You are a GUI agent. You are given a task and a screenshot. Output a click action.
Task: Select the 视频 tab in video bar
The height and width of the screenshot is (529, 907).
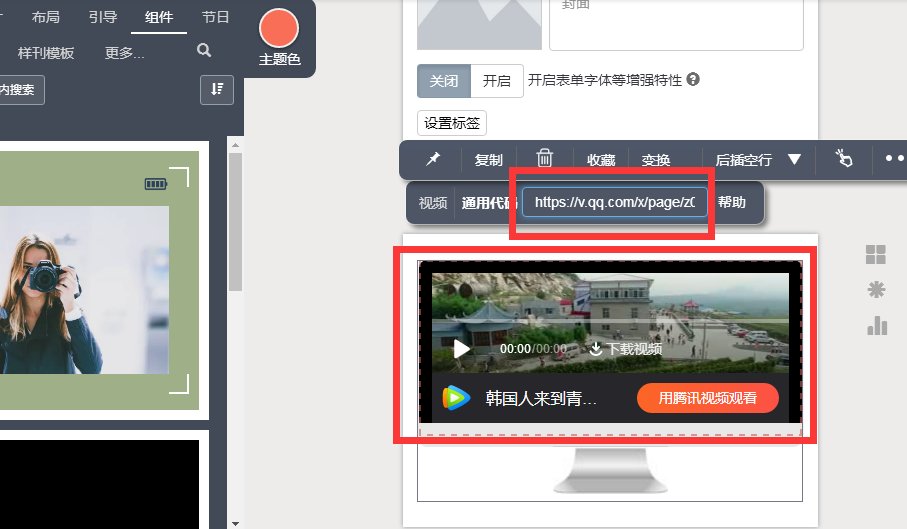(x=433, y=203)
